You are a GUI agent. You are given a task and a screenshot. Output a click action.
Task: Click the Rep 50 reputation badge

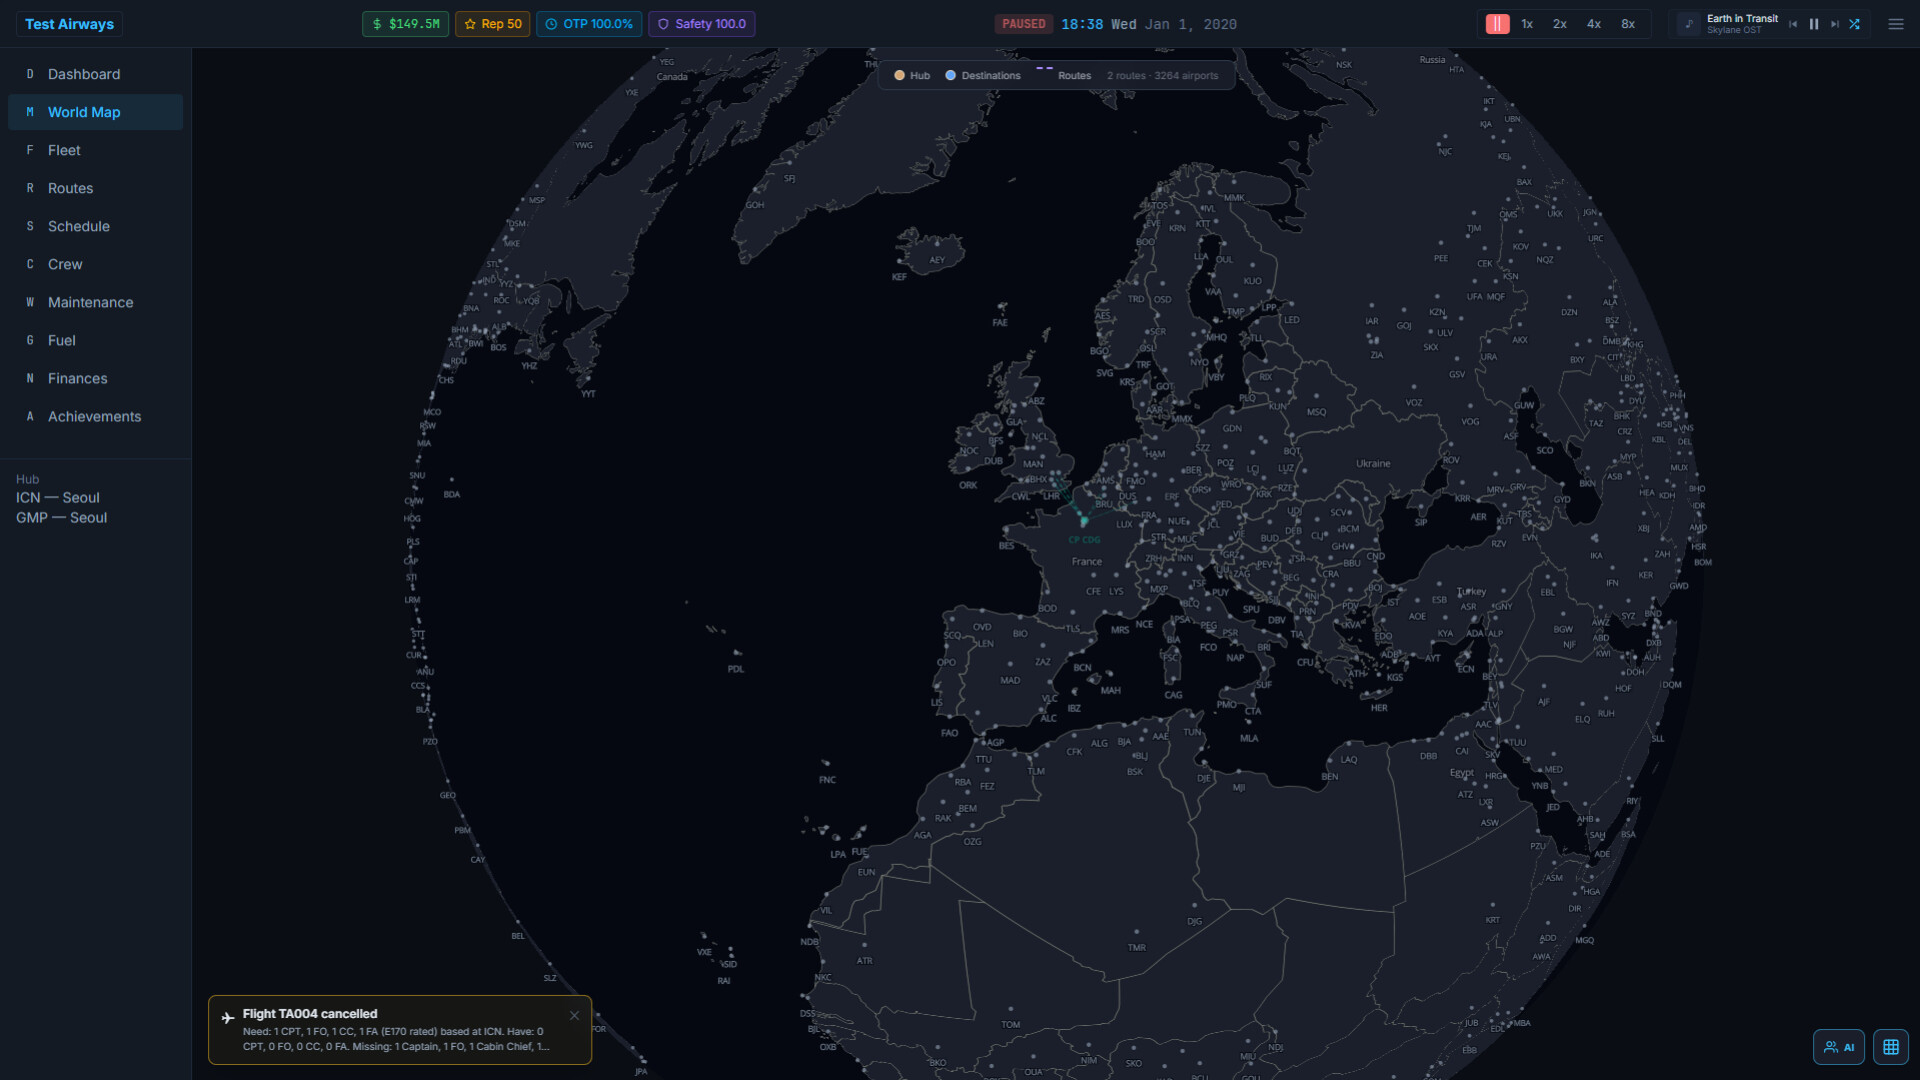[x=492, y=24]
